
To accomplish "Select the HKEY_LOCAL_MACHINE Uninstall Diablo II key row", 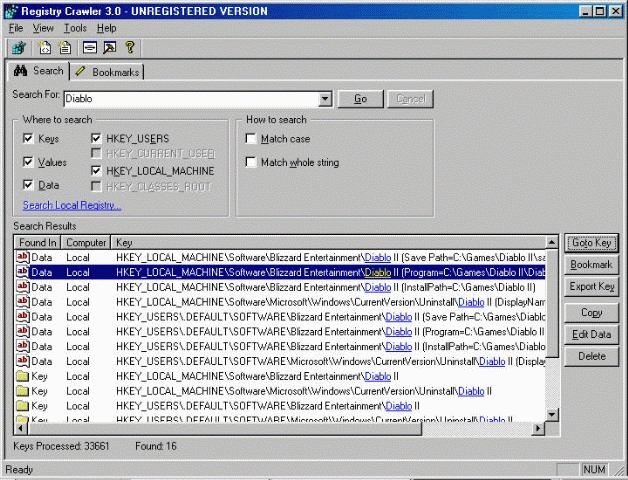I will coord(280,391).
